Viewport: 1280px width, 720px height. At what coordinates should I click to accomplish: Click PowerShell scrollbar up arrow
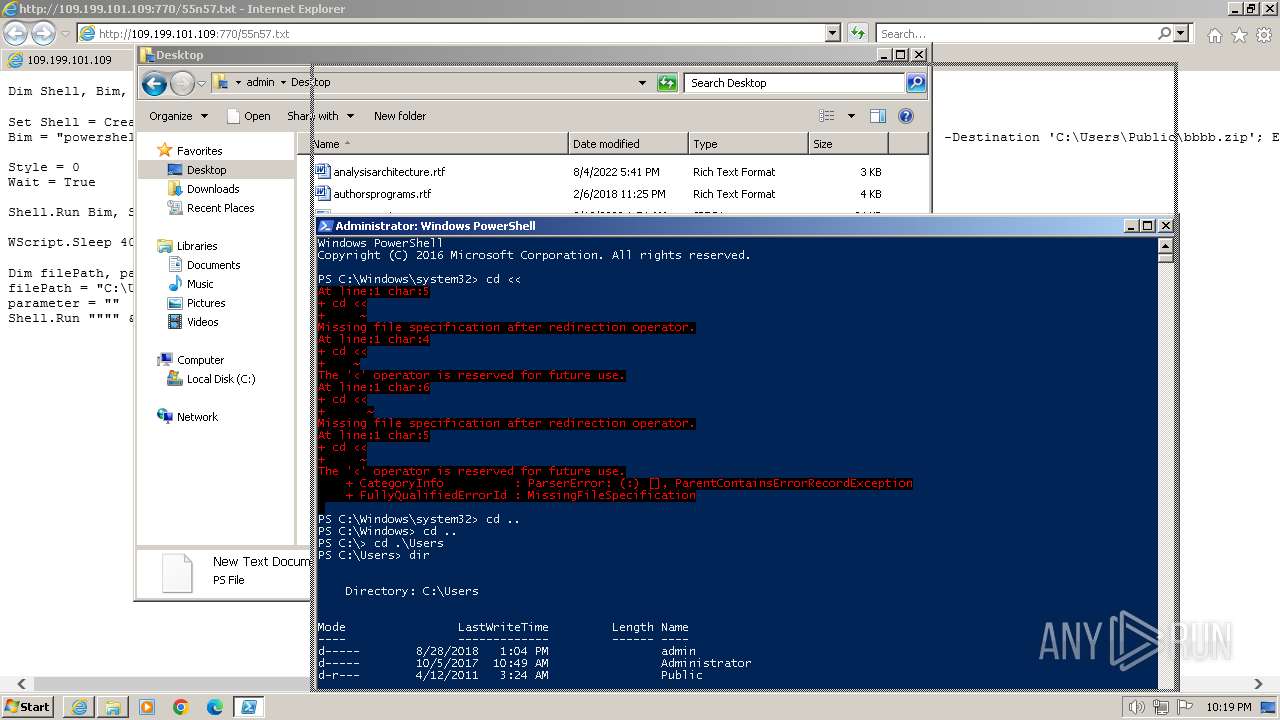(1165, 245)
